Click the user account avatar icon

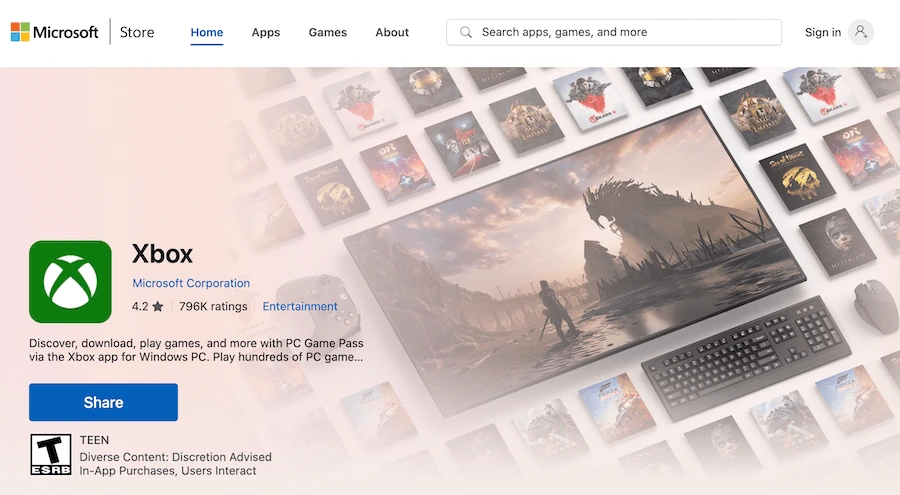tap(861, 32)
